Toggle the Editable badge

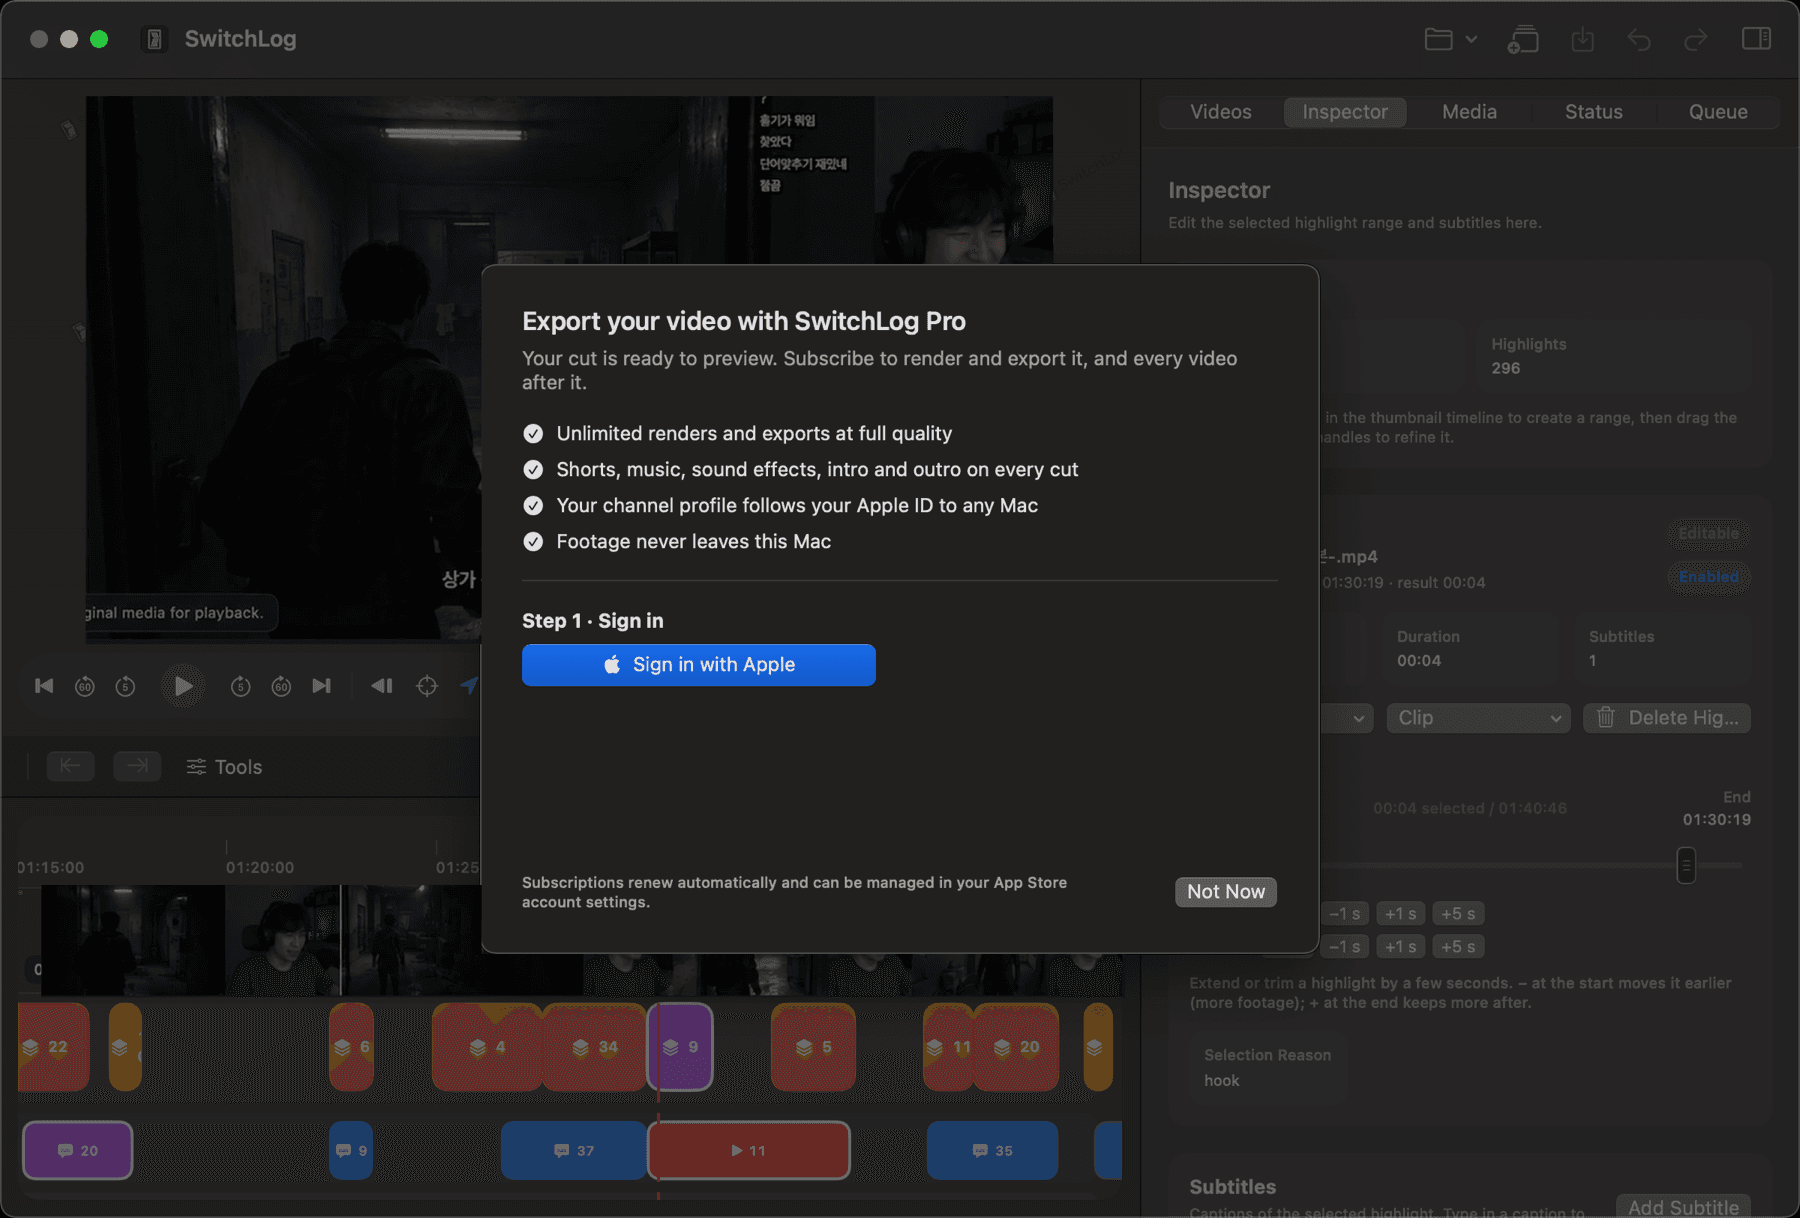click(x=1708, y=533)
